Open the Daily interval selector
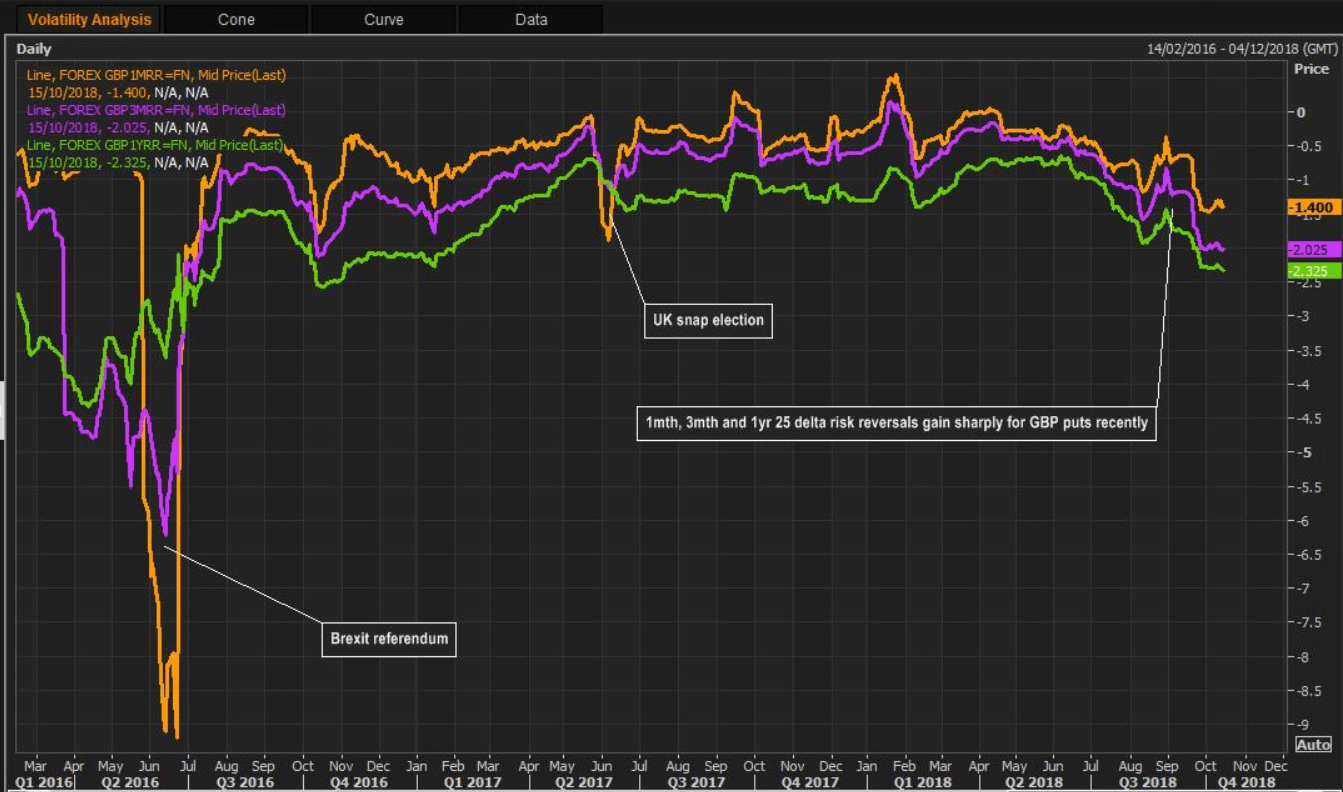This screenshot has width=1343, height=792. pyautogui.click(x=34, y=49)
